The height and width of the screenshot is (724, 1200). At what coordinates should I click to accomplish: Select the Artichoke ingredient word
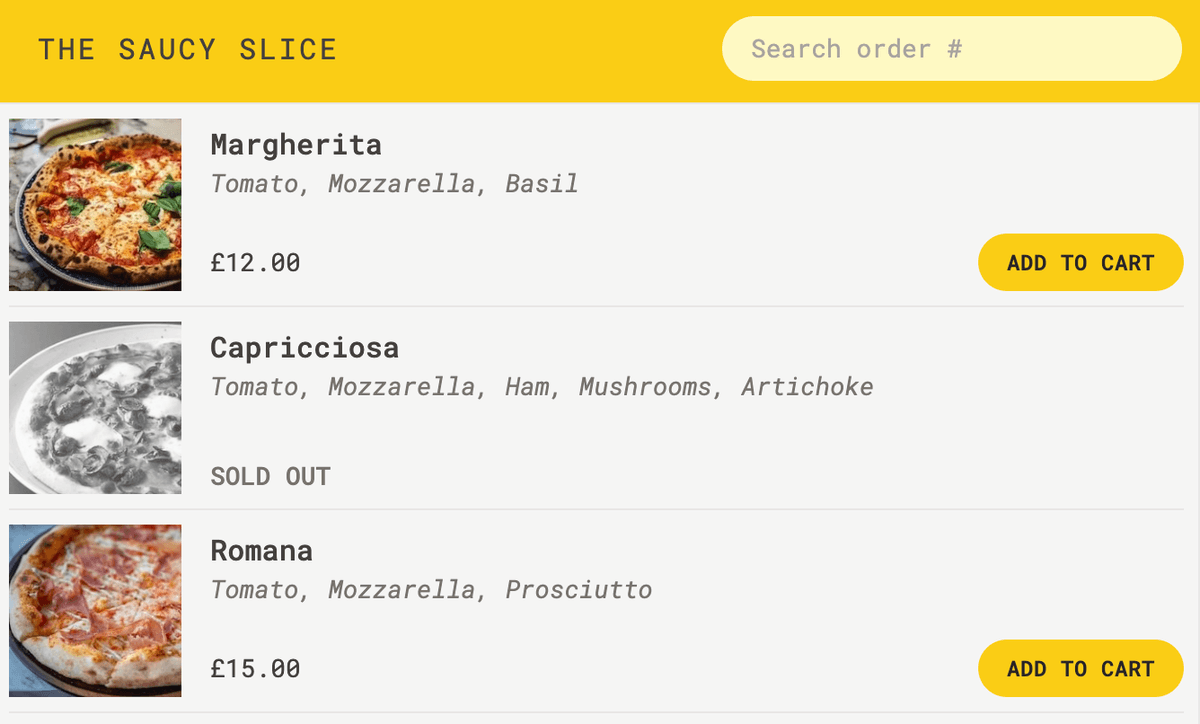coord(807,387)
